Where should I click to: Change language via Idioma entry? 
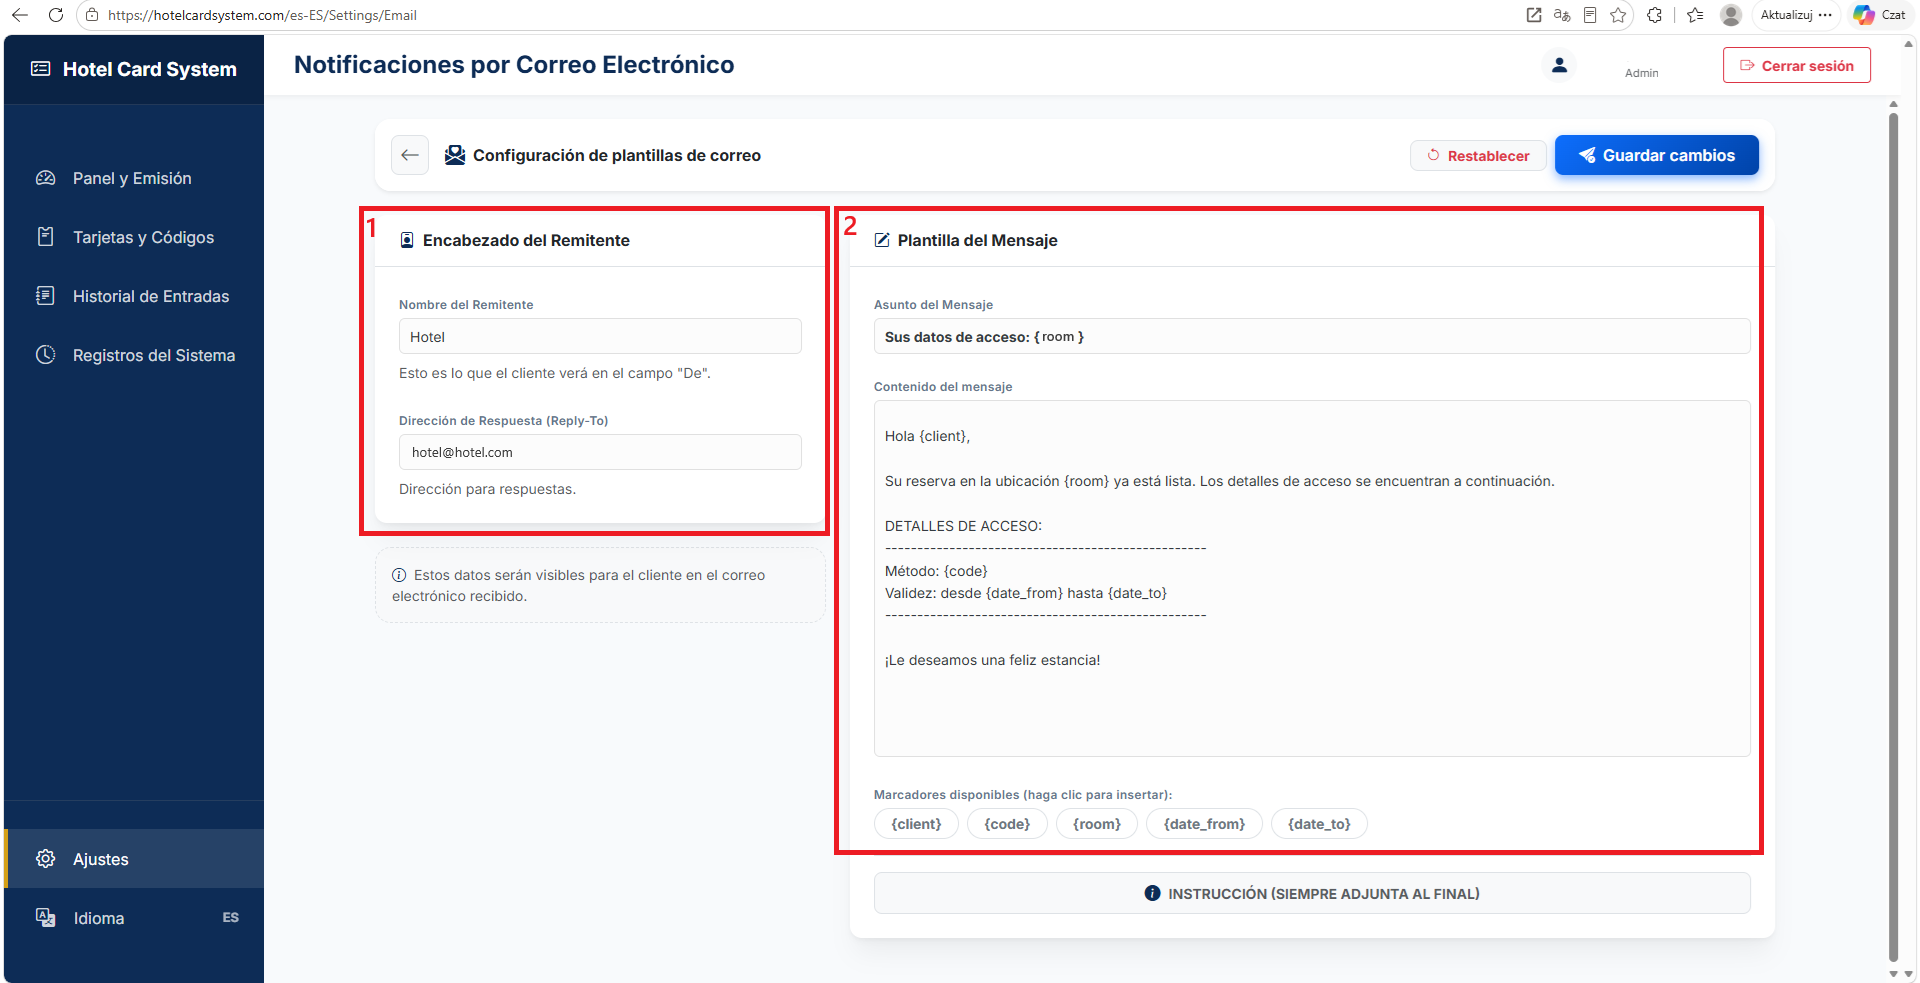[134, 918]
